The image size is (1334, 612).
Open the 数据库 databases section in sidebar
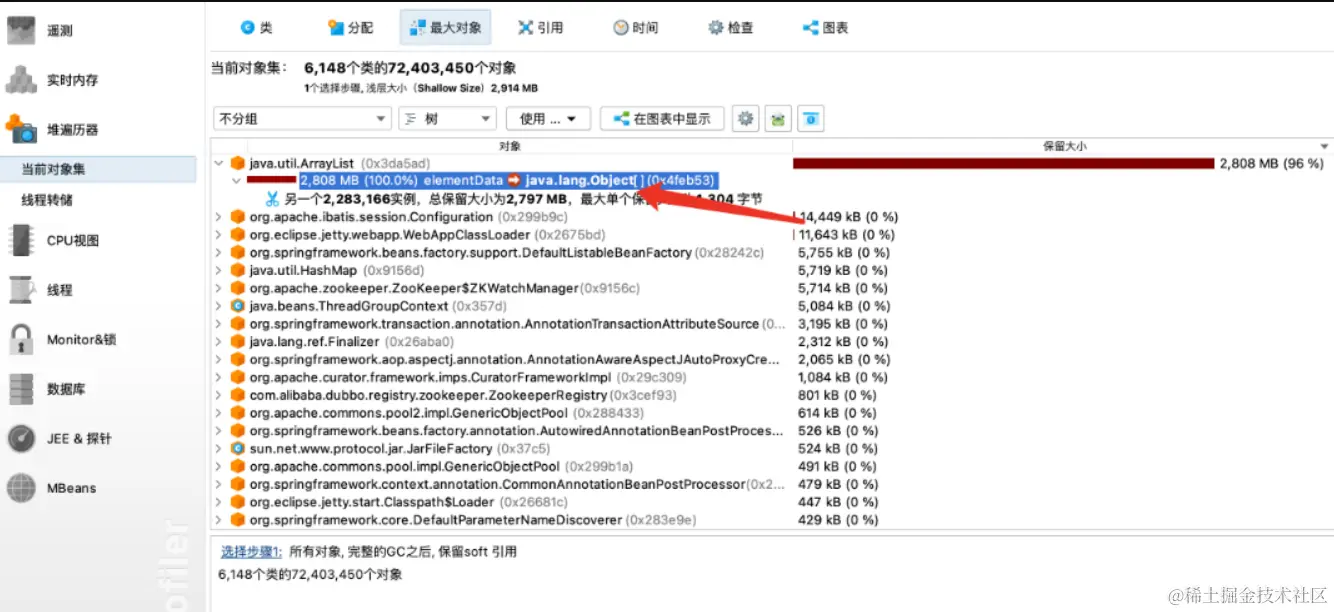tap(46, 389)
